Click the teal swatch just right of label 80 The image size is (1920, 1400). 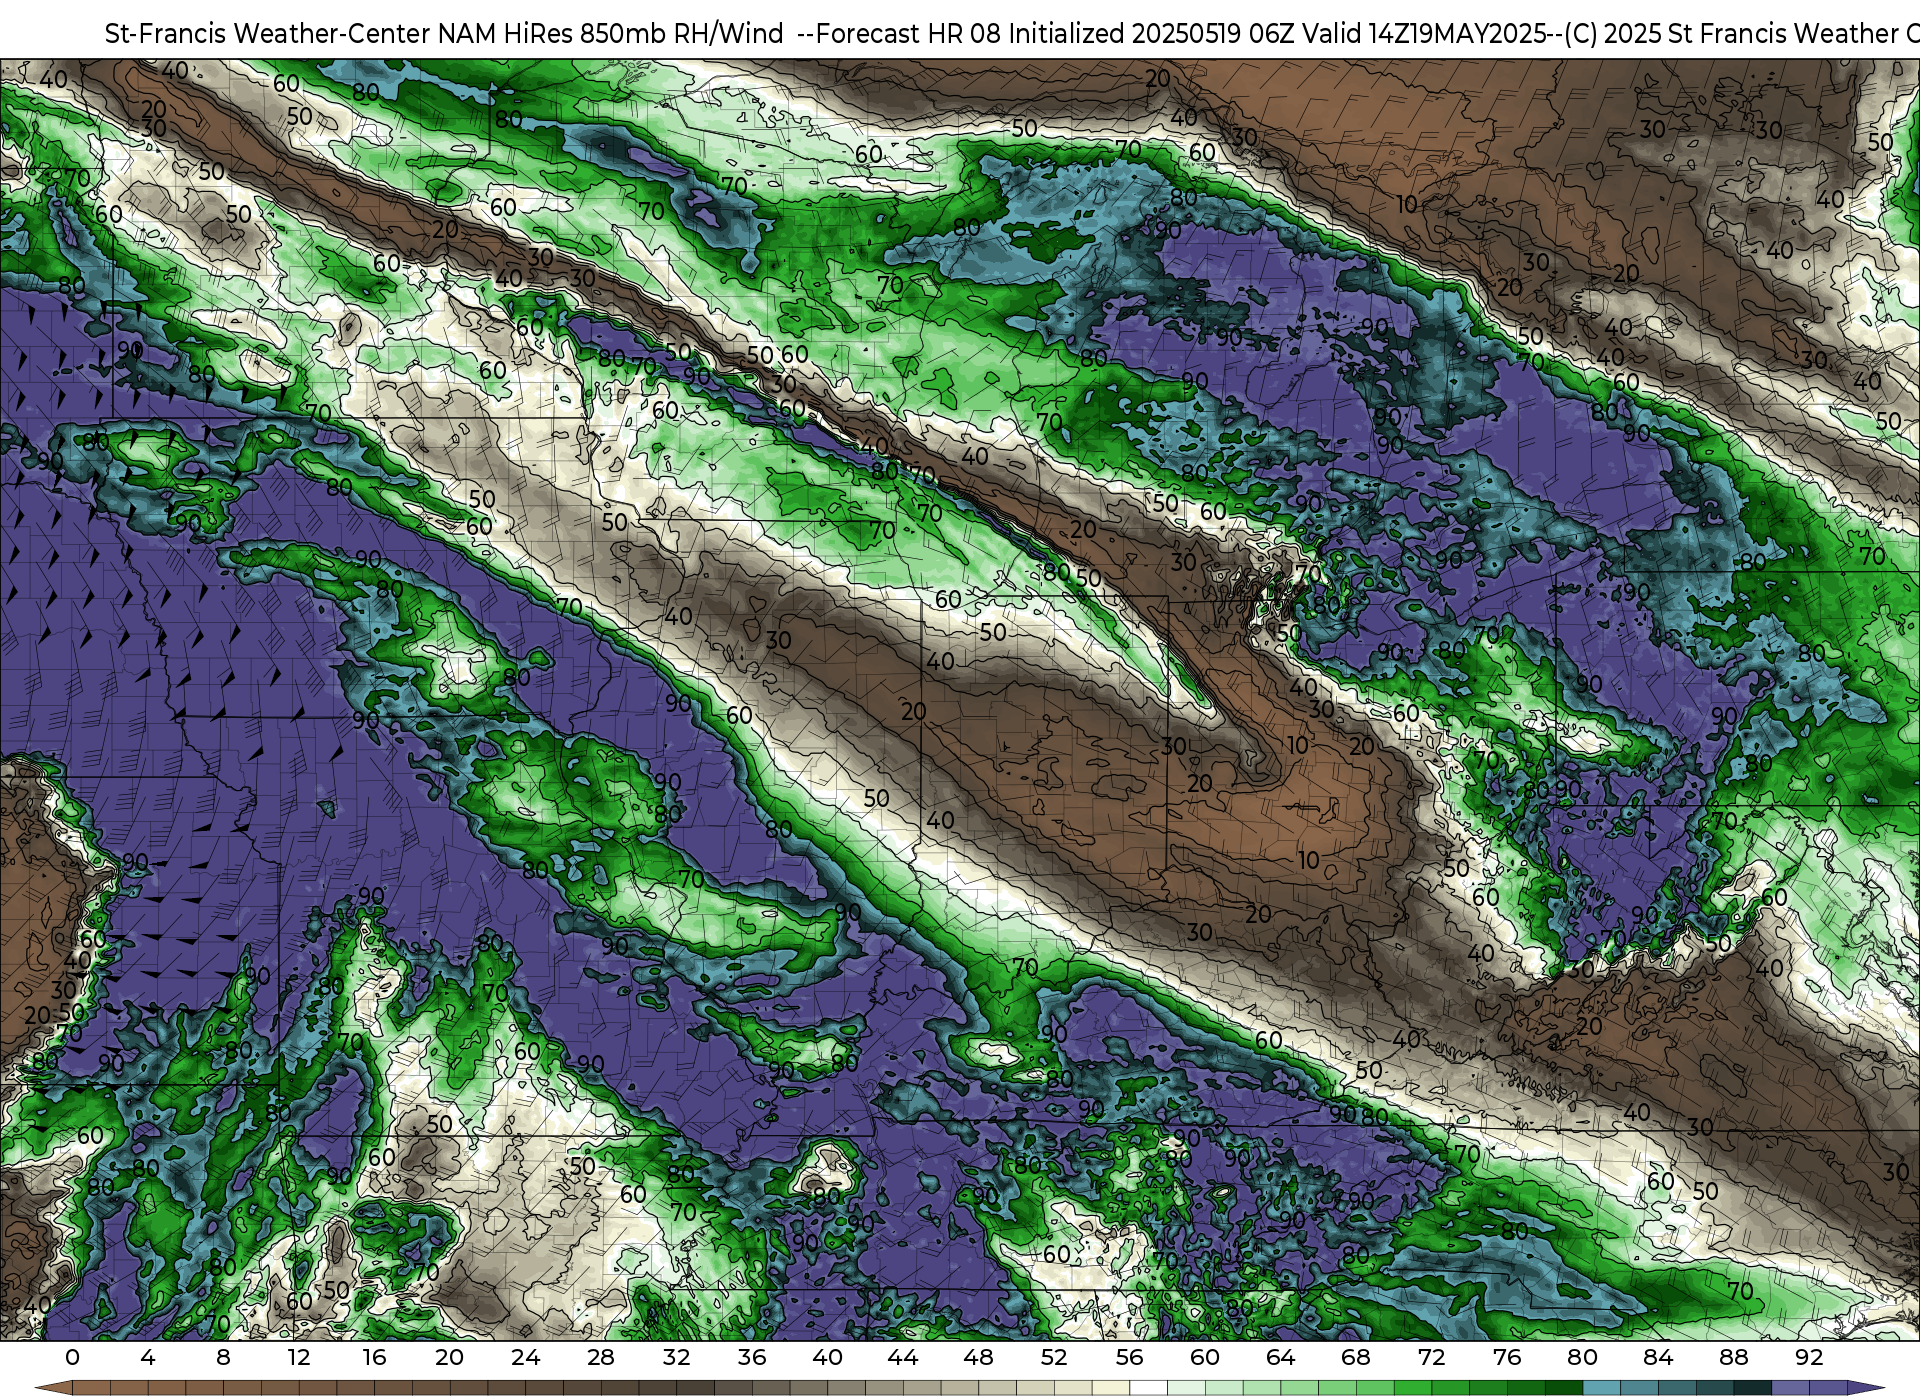1601,1388
